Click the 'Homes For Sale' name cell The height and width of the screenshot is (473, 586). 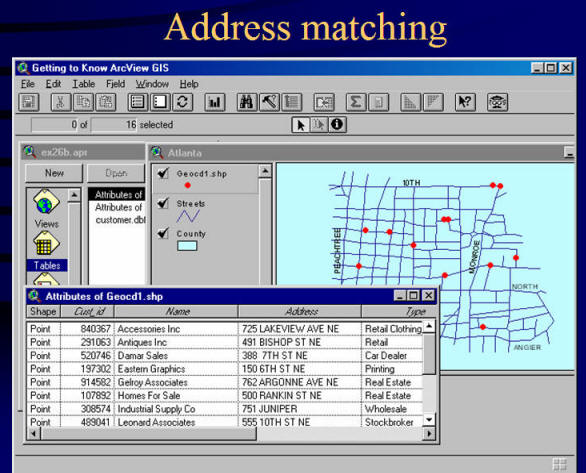pos(176,395)
